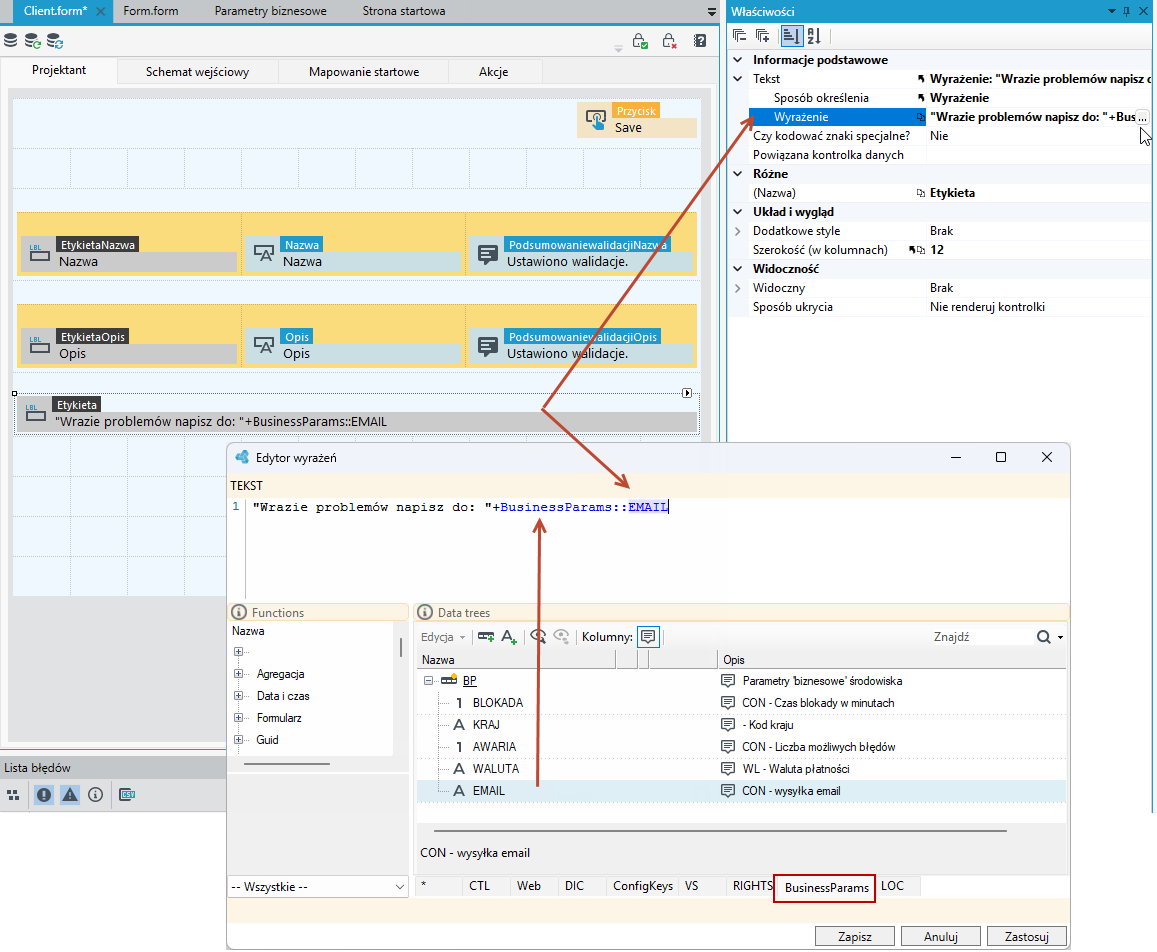Click the add-variable icon in Data trees toolbar

tap(486, 637)
